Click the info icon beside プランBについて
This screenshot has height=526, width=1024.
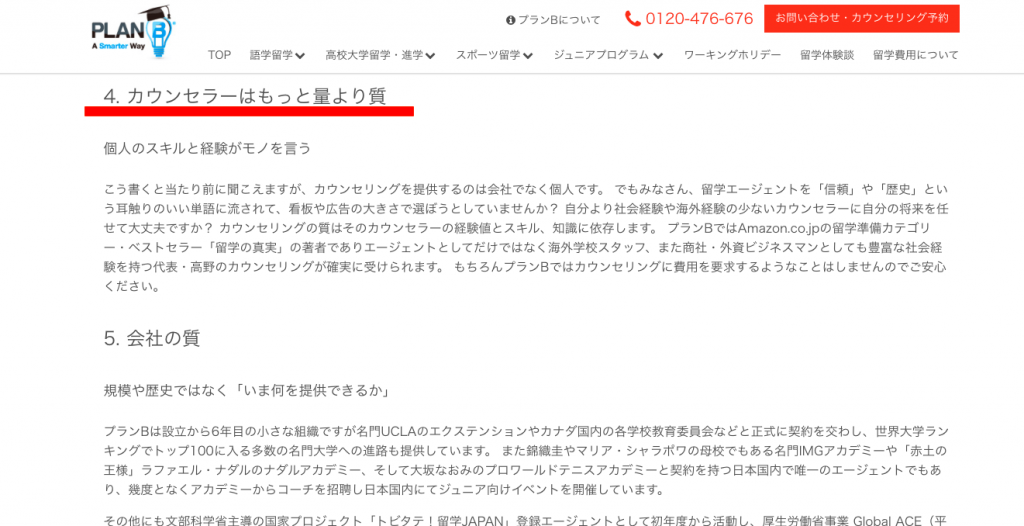(x=511, y=20)
